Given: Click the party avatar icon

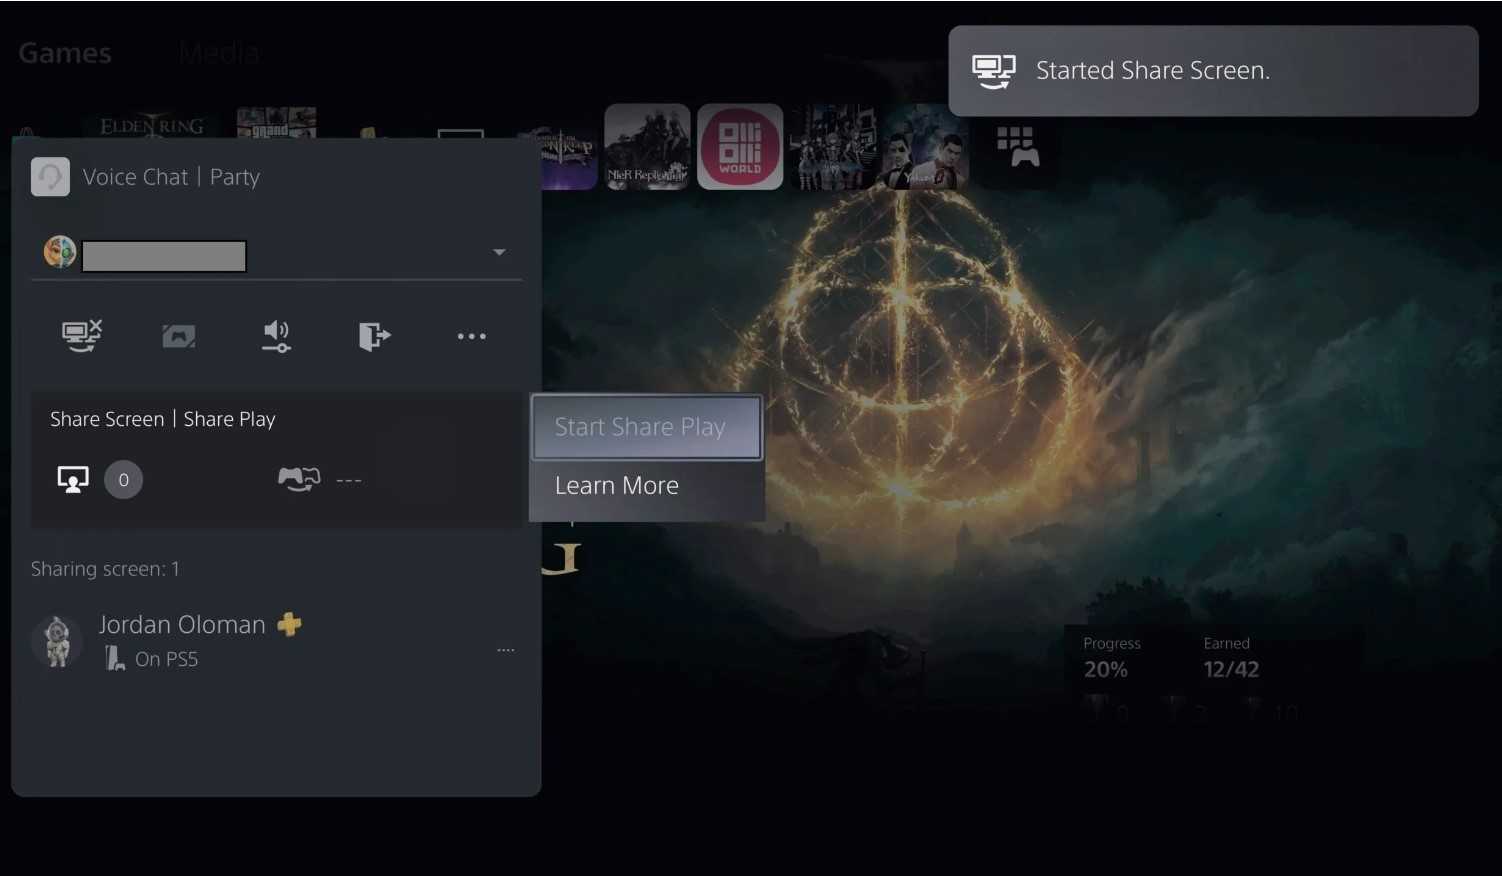Looking at the screenshot, I should click(60, 252).
